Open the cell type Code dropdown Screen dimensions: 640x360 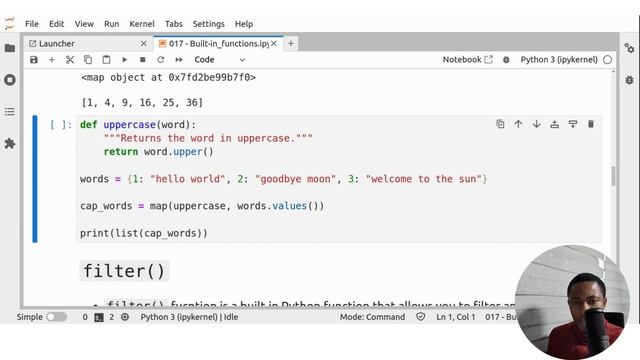click(219, 60)
